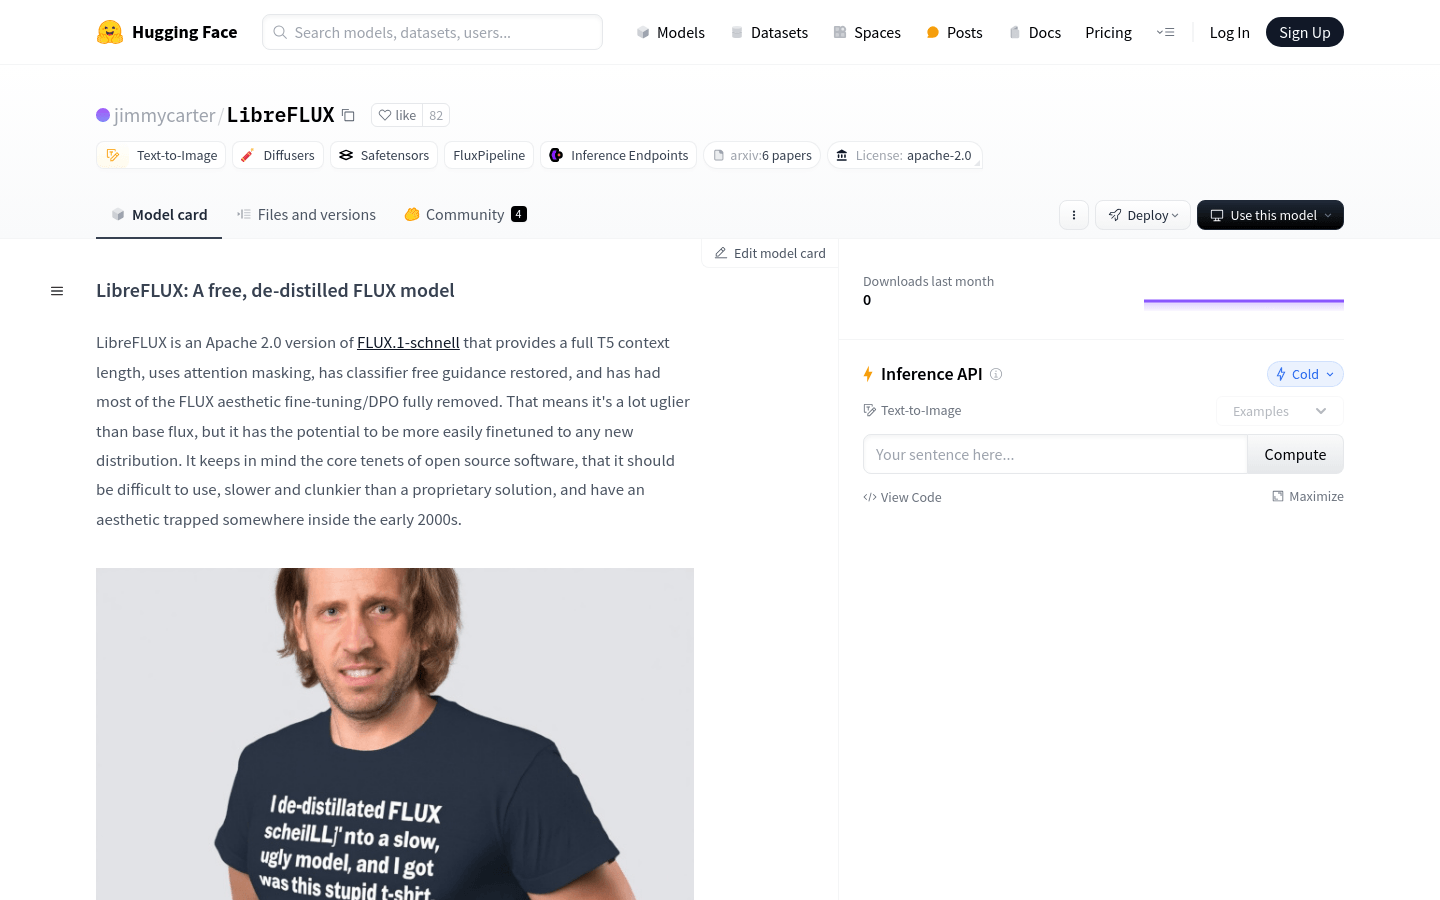The width and height of the screenshot is (1440, 900).
Task: Click the arxiv papers document icon
Action: 719,155
